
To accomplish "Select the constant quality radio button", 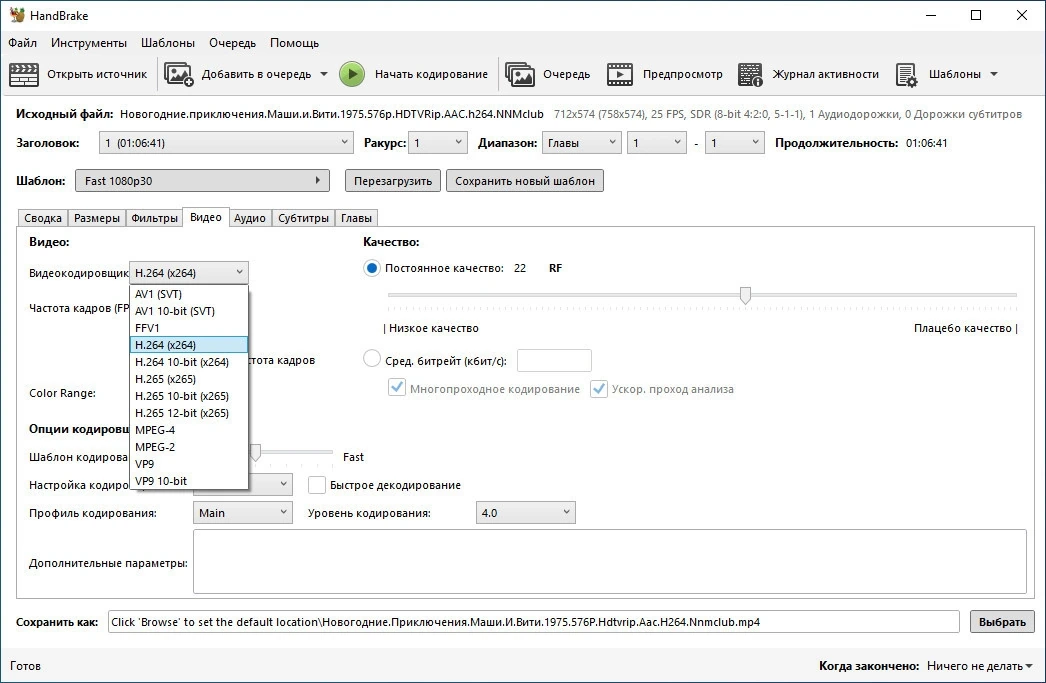I will point(372,268).
